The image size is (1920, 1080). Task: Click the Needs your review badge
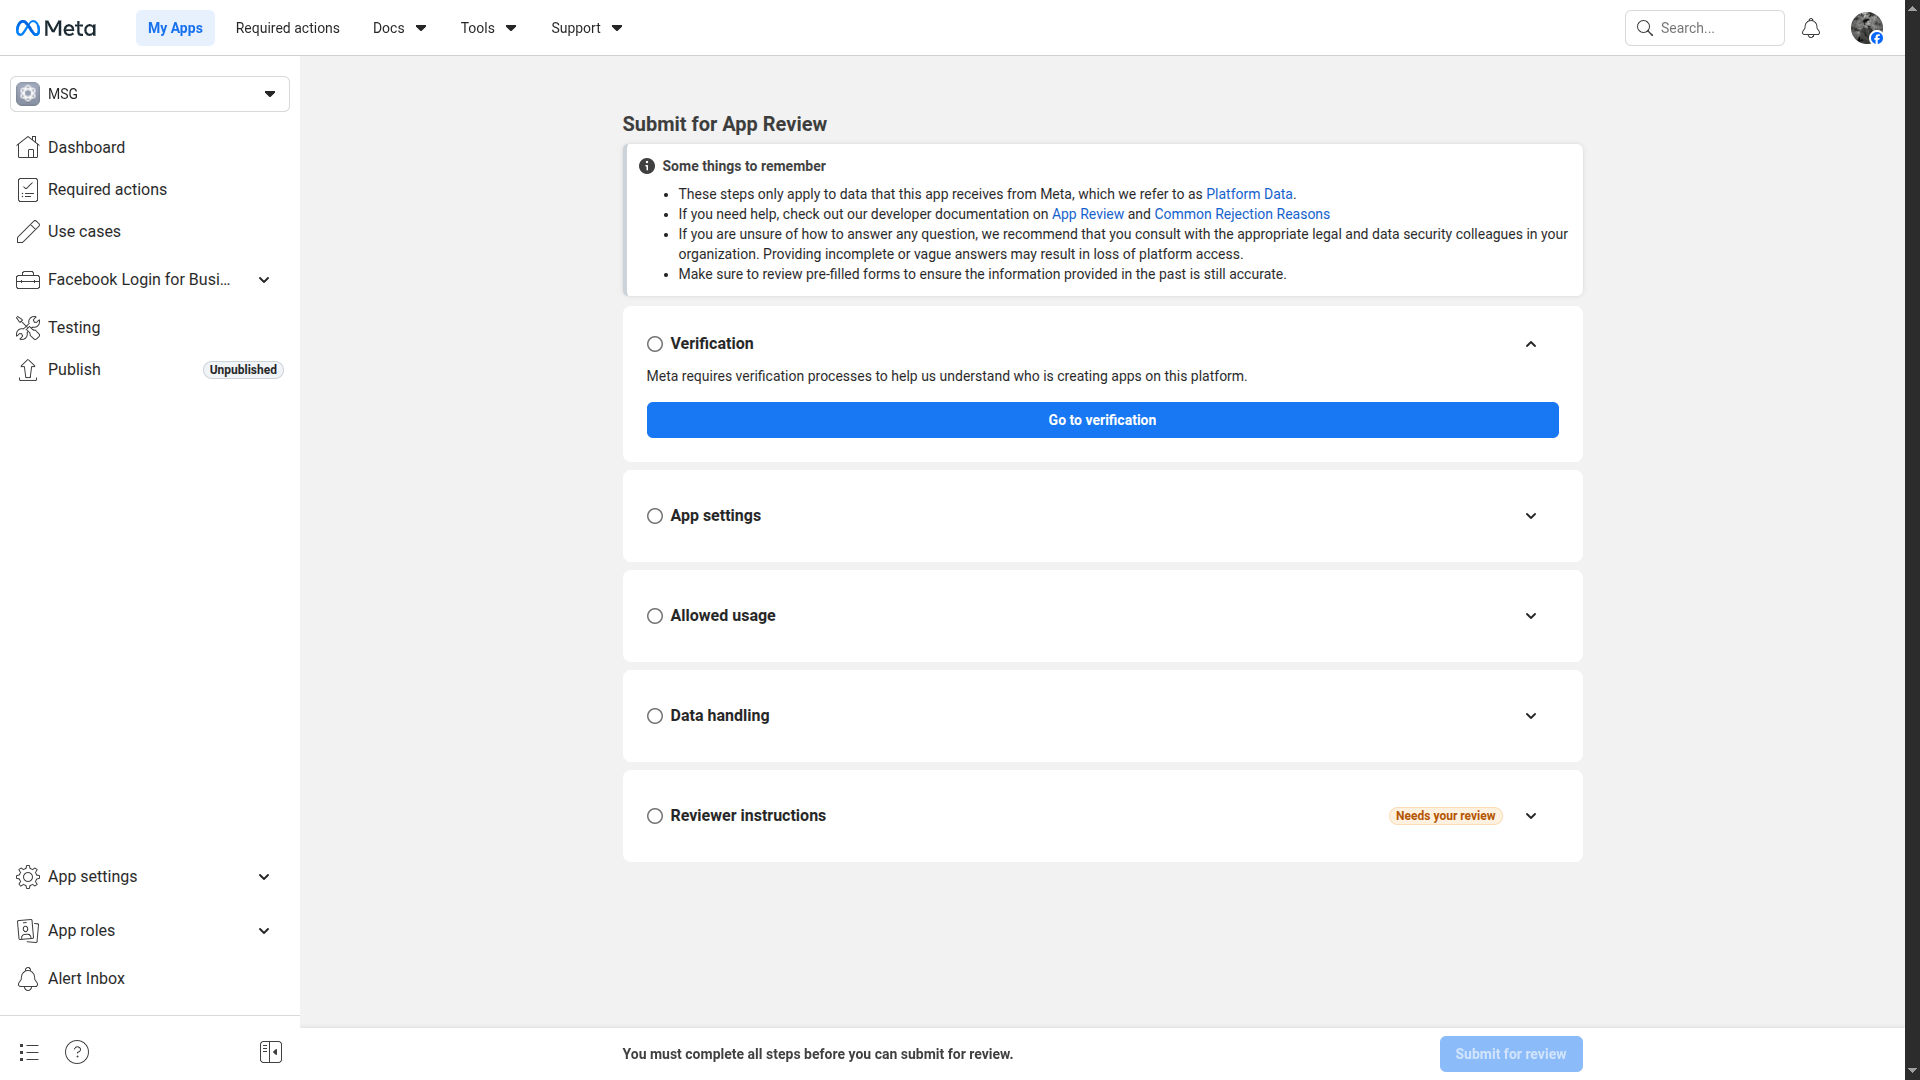click(1445, 816)
